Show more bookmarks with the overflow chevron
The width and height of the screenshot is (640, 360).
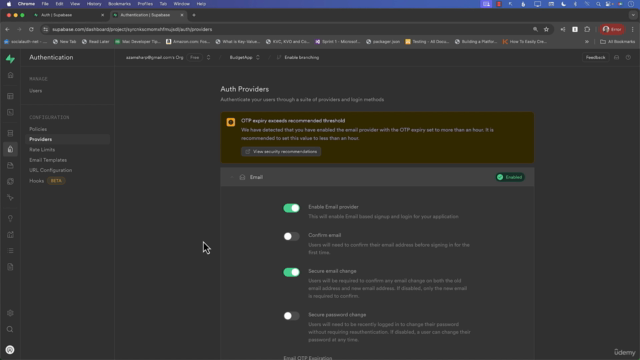click(587, 42)
